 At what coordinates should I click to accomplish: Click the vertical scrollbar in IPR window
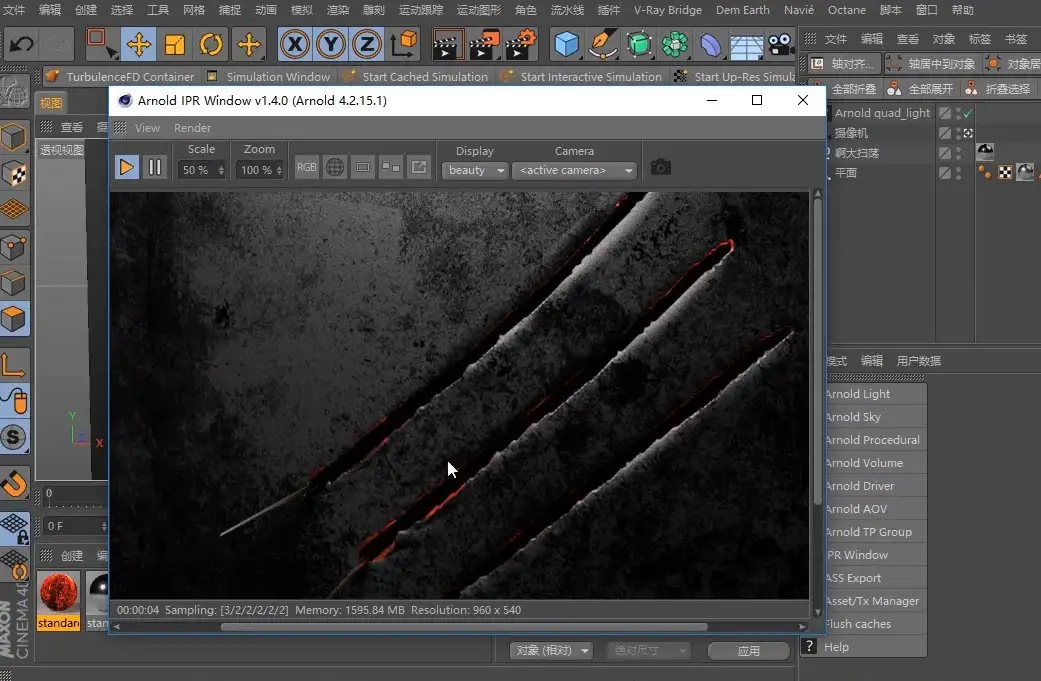(817, 352)
